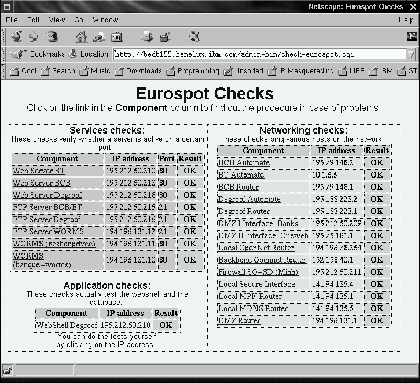Open the View menu

click(x=57, y=20)
